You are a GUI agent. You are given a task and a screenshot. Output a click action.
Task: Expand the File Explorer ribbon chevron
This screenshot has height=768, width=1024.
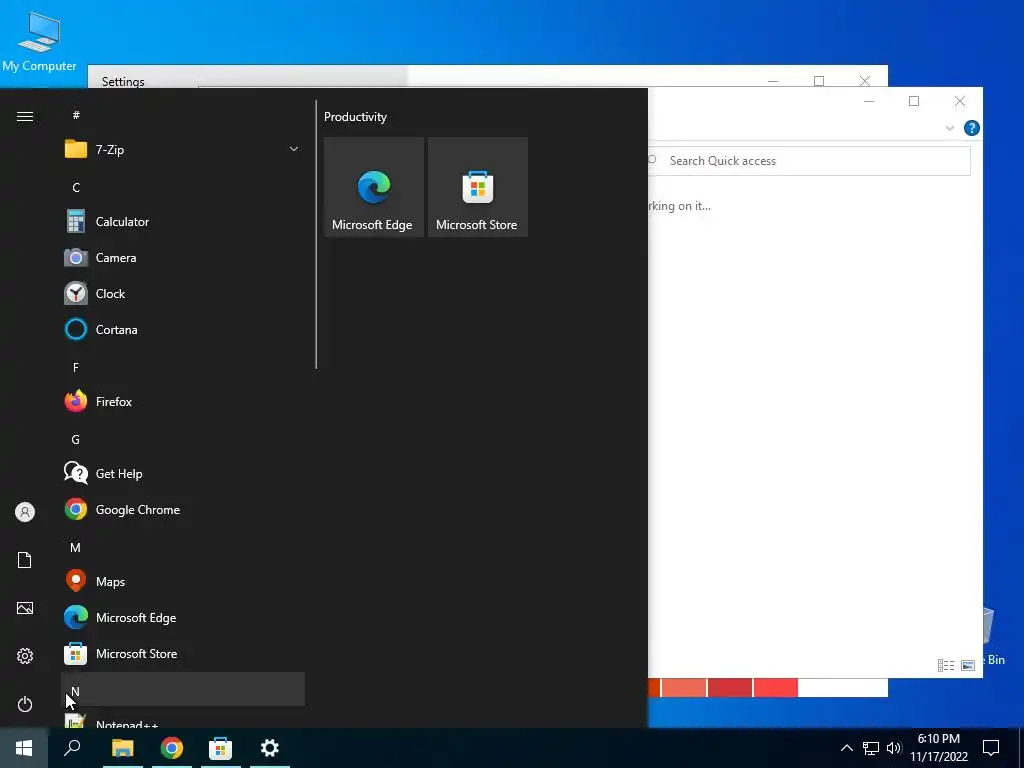(950, 128)
